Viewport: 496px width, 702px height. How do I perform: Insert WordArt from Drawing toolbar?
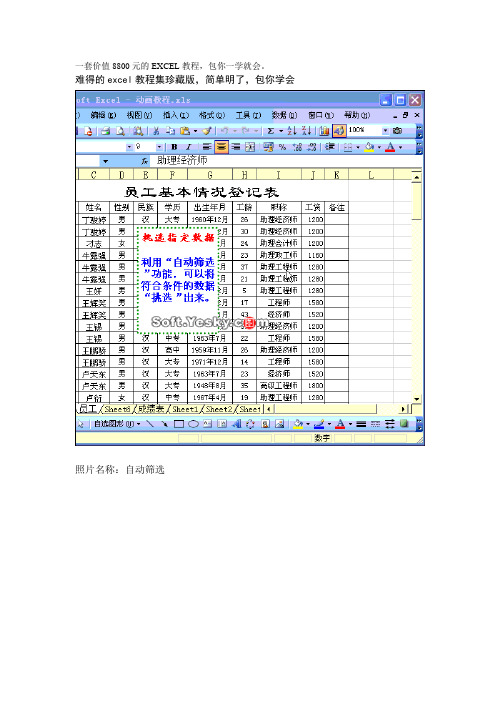(x=236, y=424)
